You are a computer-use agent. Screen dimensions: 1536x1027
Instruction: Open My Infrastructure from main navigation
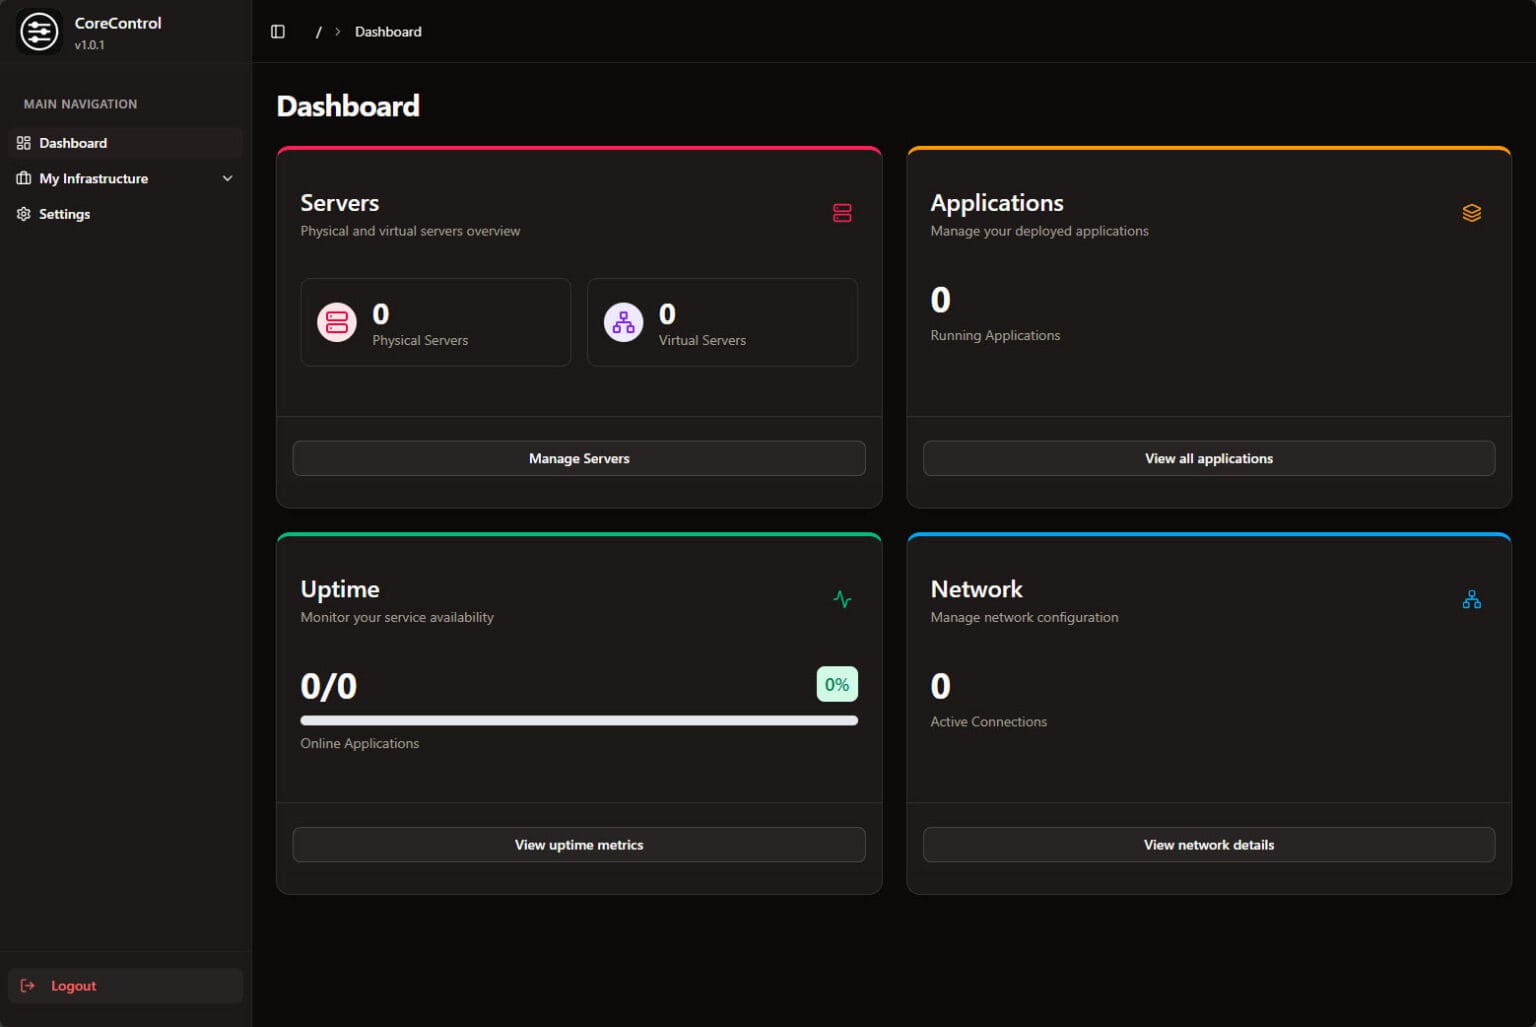coord(94,178)
